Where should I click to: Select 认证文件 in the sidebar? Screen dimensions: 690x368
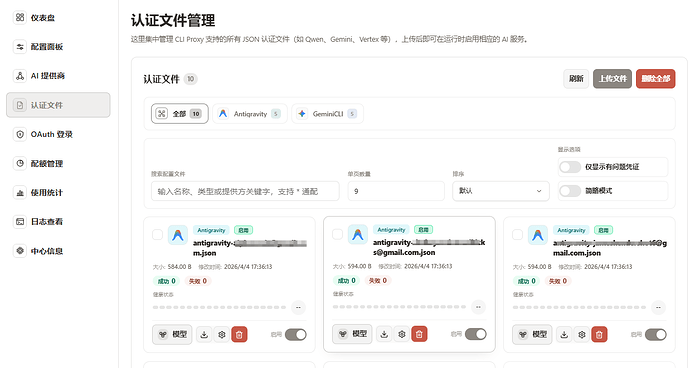(58, 105)
